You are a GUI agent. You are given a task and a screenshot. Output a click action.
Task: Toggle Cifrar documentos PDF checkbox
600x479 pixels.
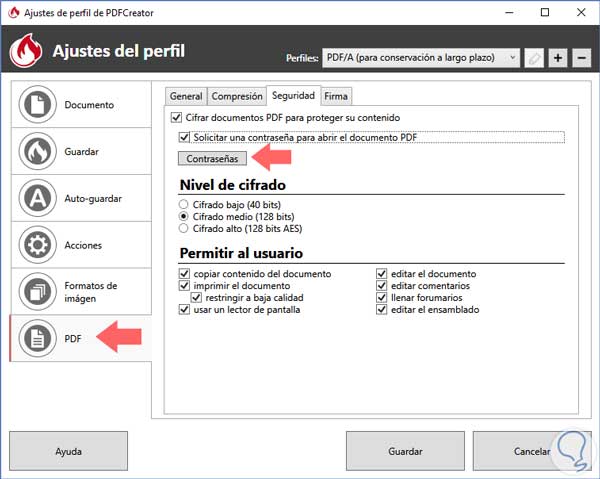(176, 118)
